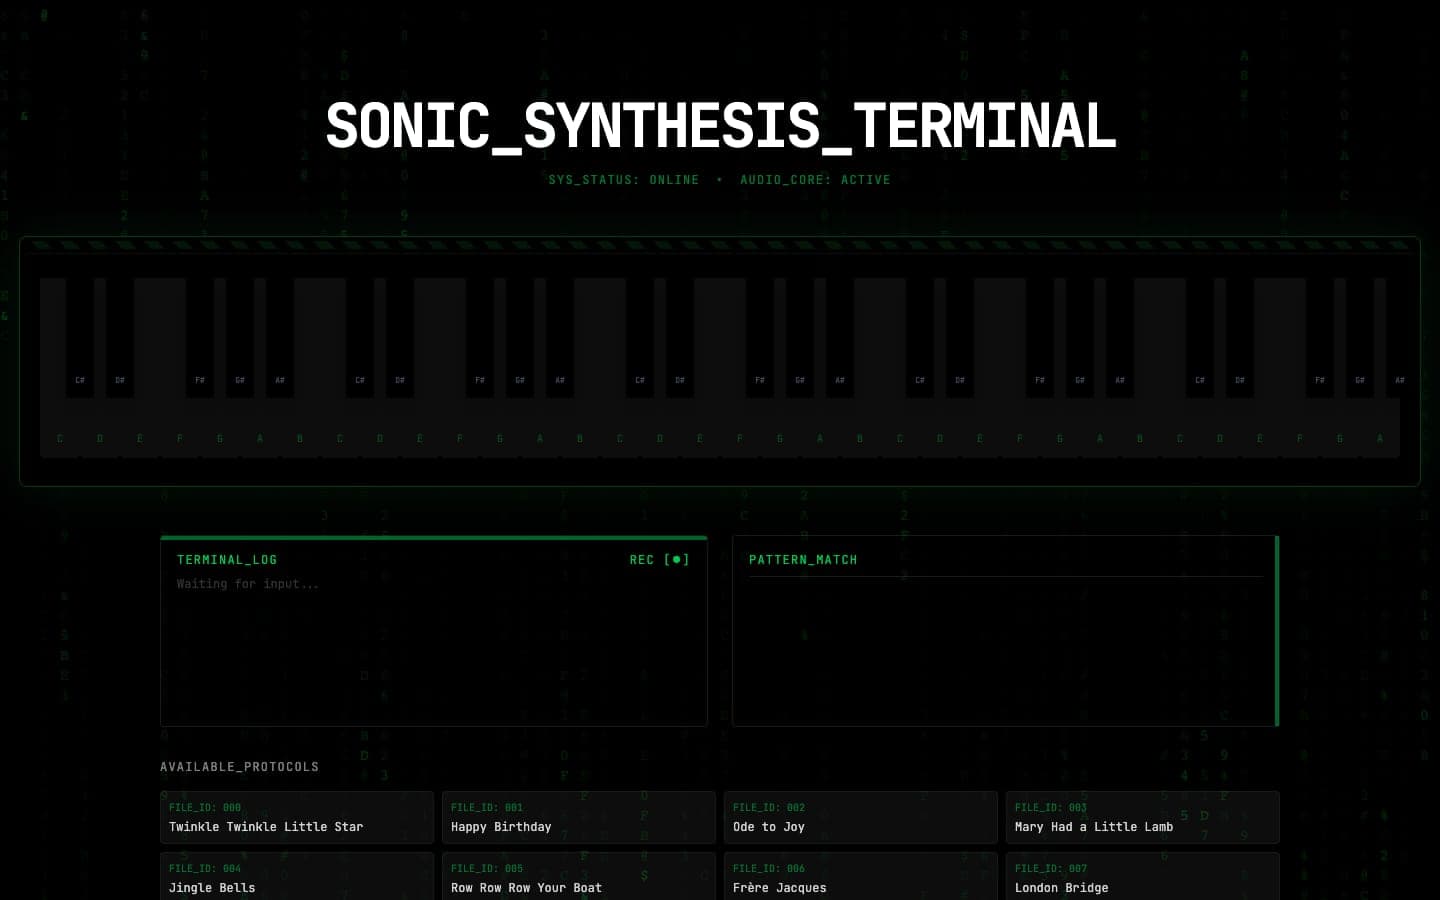Click the AVAILABLE_PROTOCOLS section label
The width and height of the screenshot is (1440, 900).
(x=240, y=767)
